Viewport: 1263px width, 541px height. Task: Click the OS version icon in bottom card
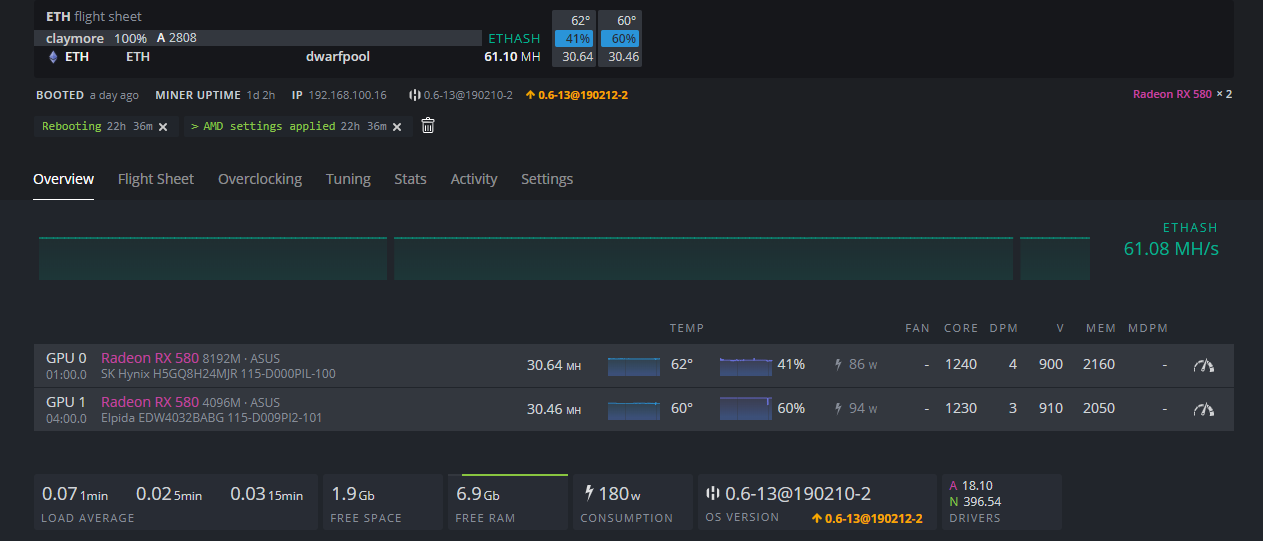point(713,494)
